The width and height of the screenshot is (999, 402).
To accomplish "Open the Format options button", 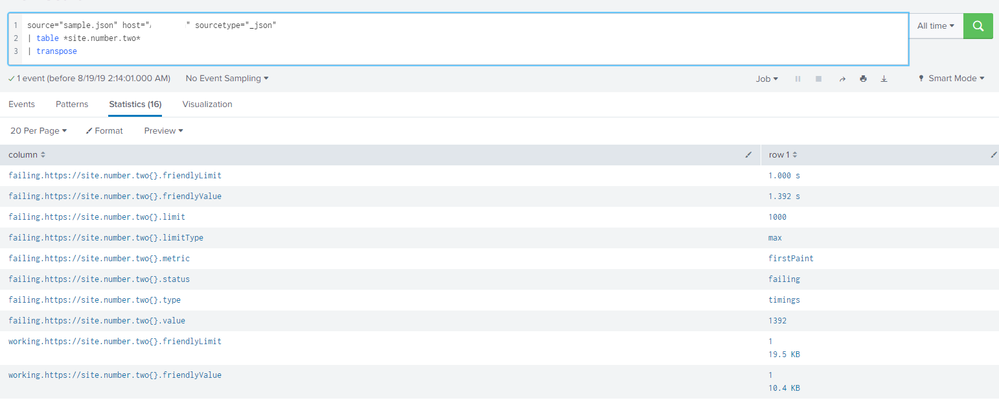I will (x=104, y=131).
